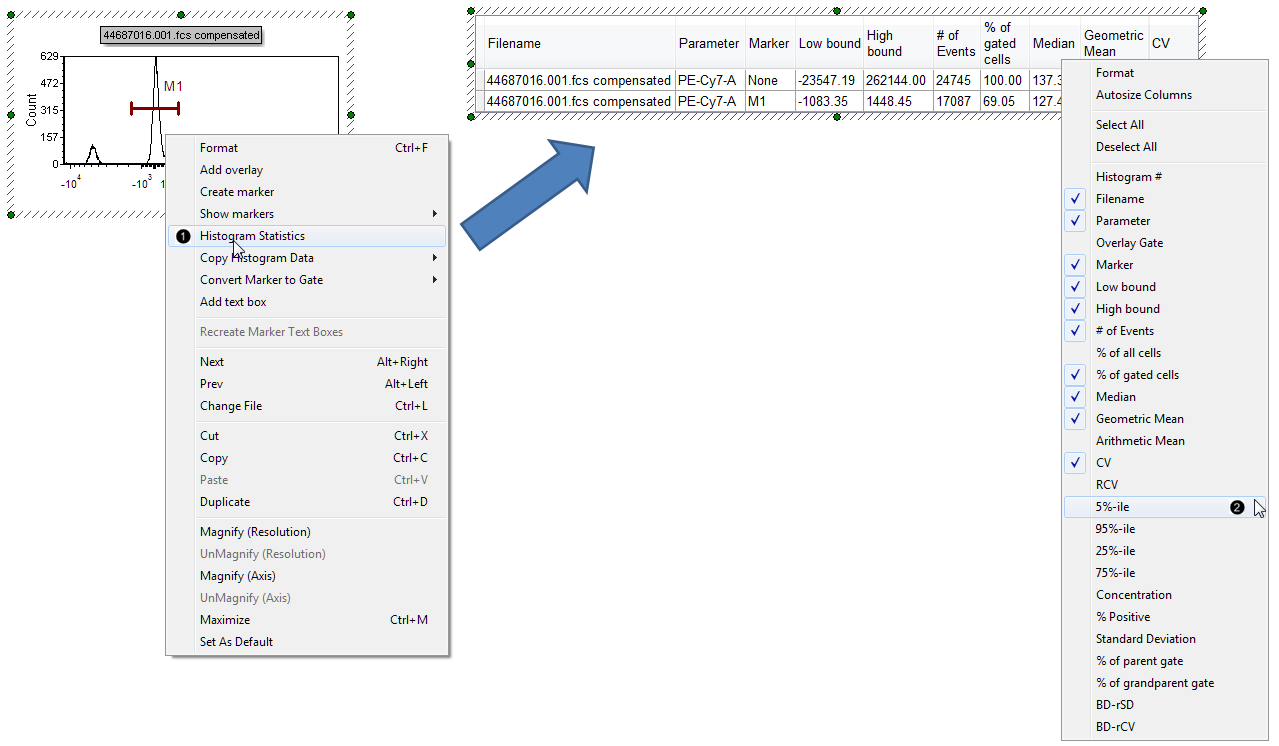
Task: Enable Standard Deviation column
Action: [x=1146, y=639]
